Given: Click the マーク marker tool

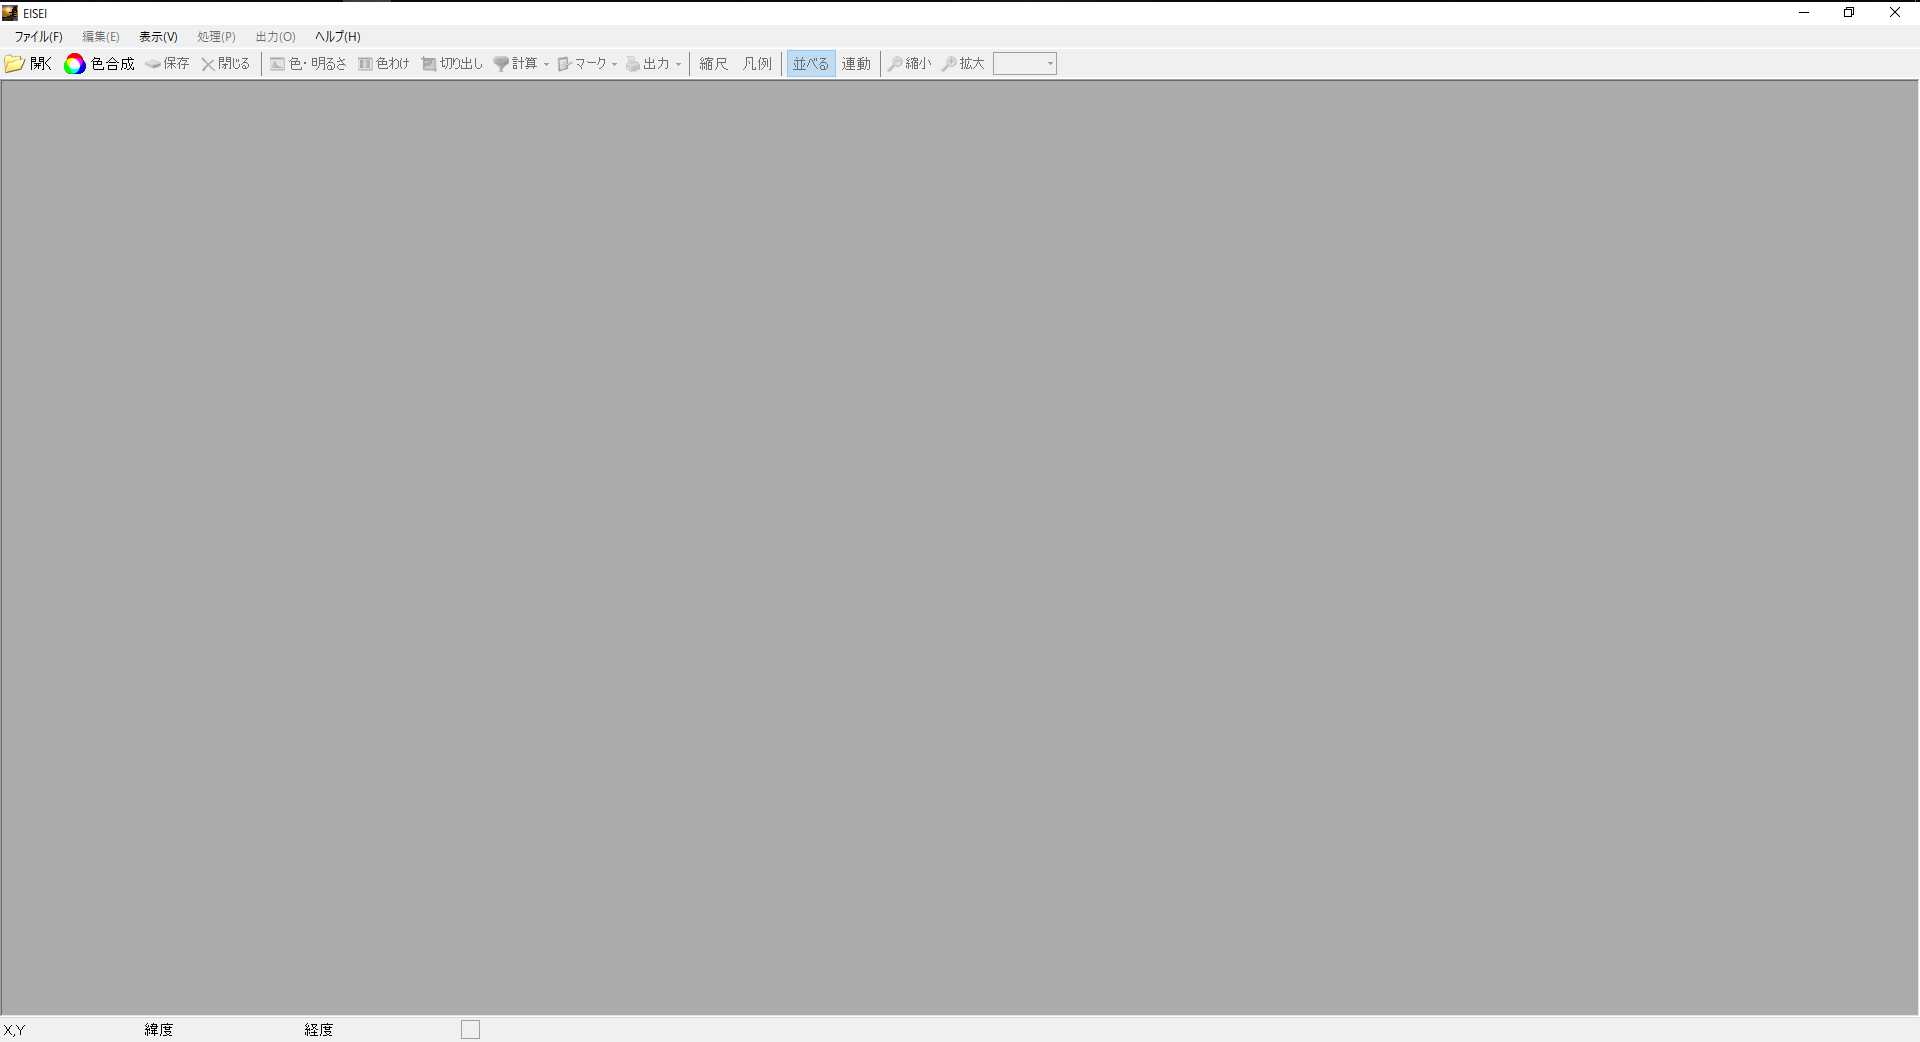Looking at the screenshot, I should point(582,64).
